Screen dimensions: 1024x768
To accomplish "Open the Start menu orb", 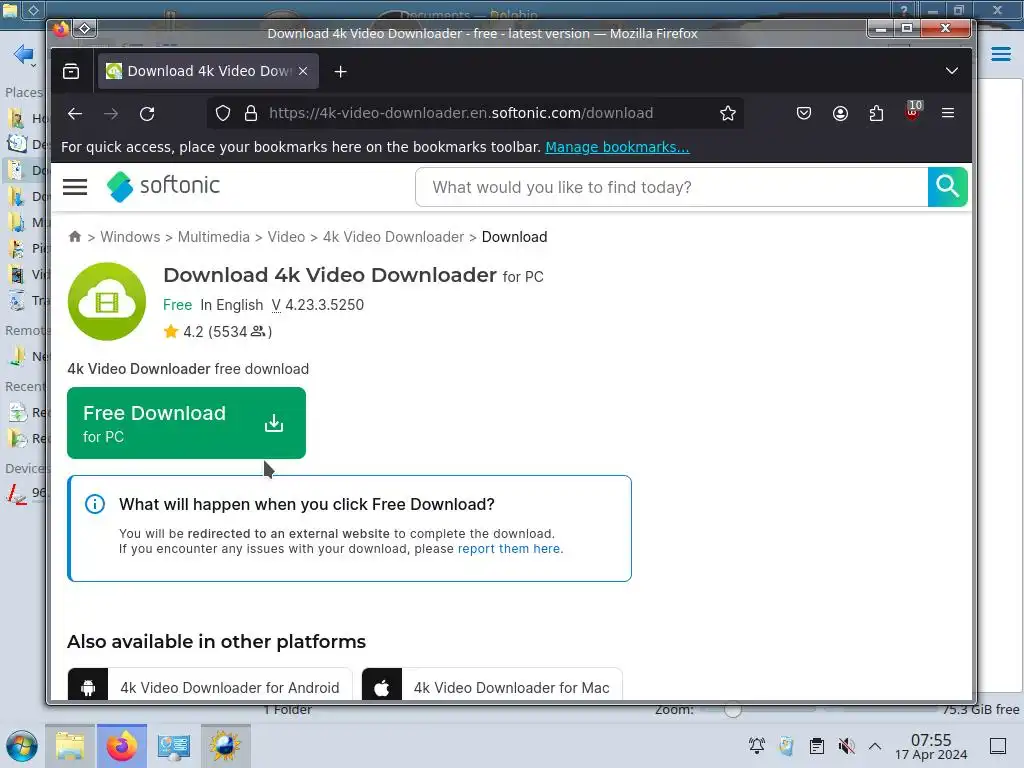I will coord(22,746).
